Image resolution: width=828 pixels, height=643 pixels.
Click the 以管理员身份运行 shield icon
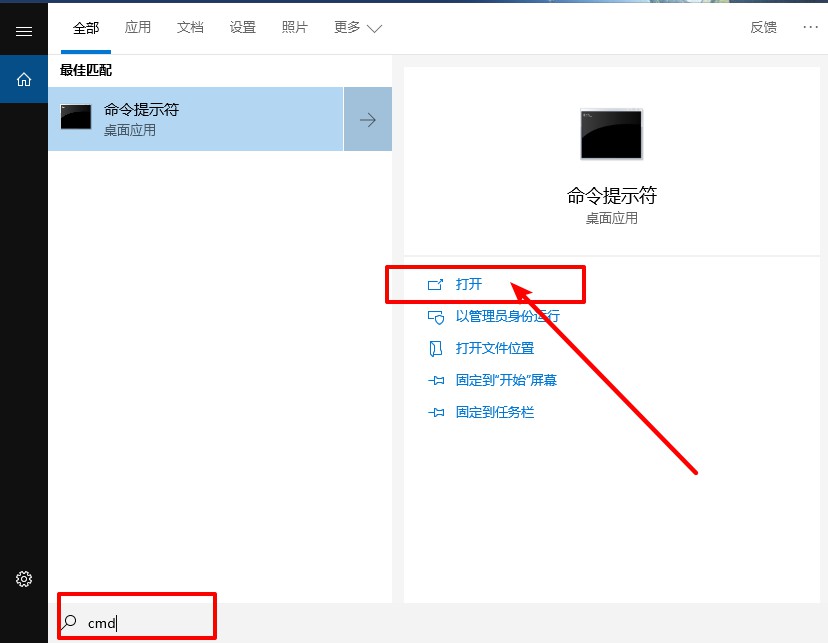click(437, 316)
